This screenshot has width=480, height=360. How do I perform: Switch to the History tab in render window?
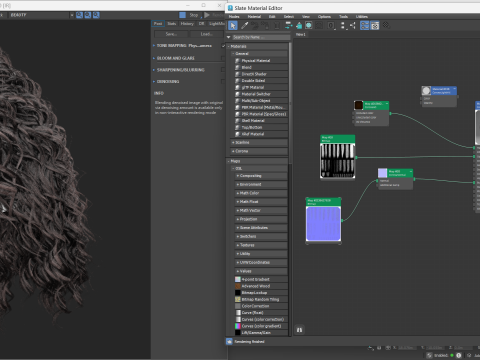[x=187, y=24]
